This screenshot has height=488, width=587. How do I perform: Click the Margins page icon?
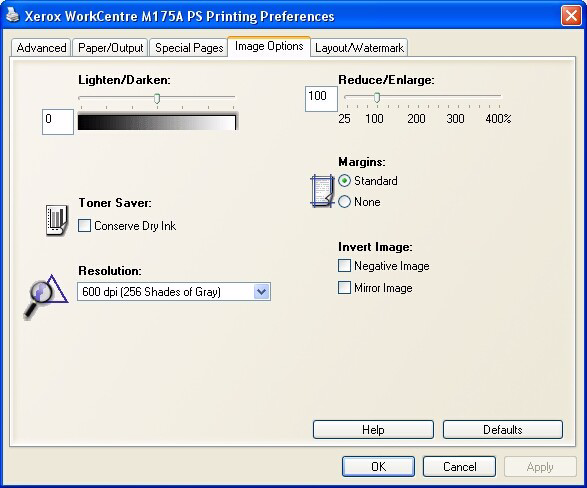click(322, 191)
